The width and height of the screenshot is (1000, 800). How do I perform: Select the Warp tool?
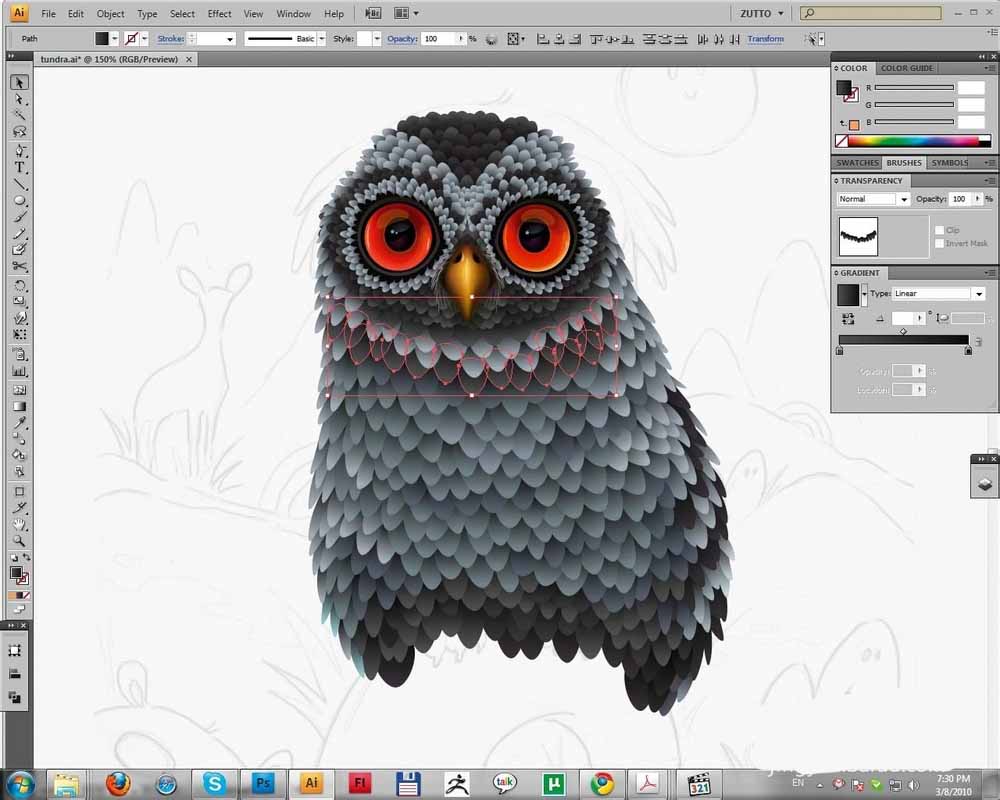click(x=19, y=318)
